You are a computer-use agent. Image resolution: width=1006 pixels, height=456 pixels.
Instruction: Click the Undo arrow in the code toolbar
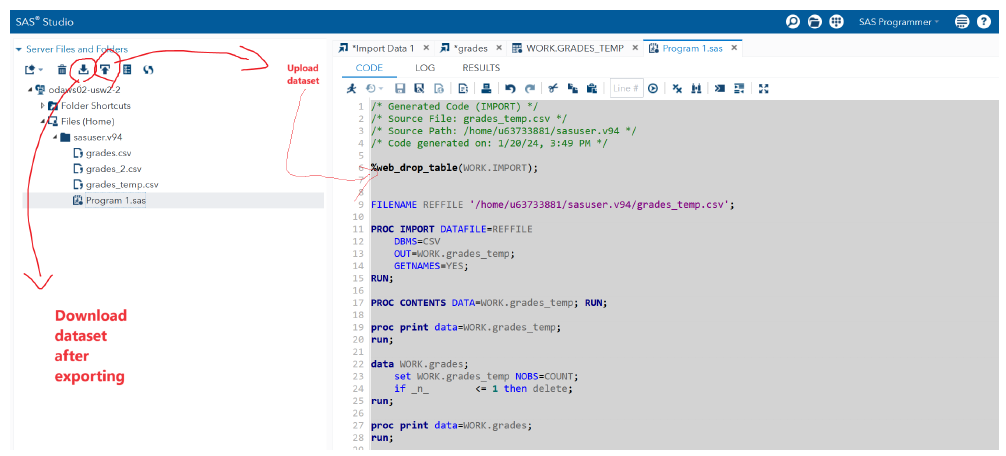[x=510, y=88]
